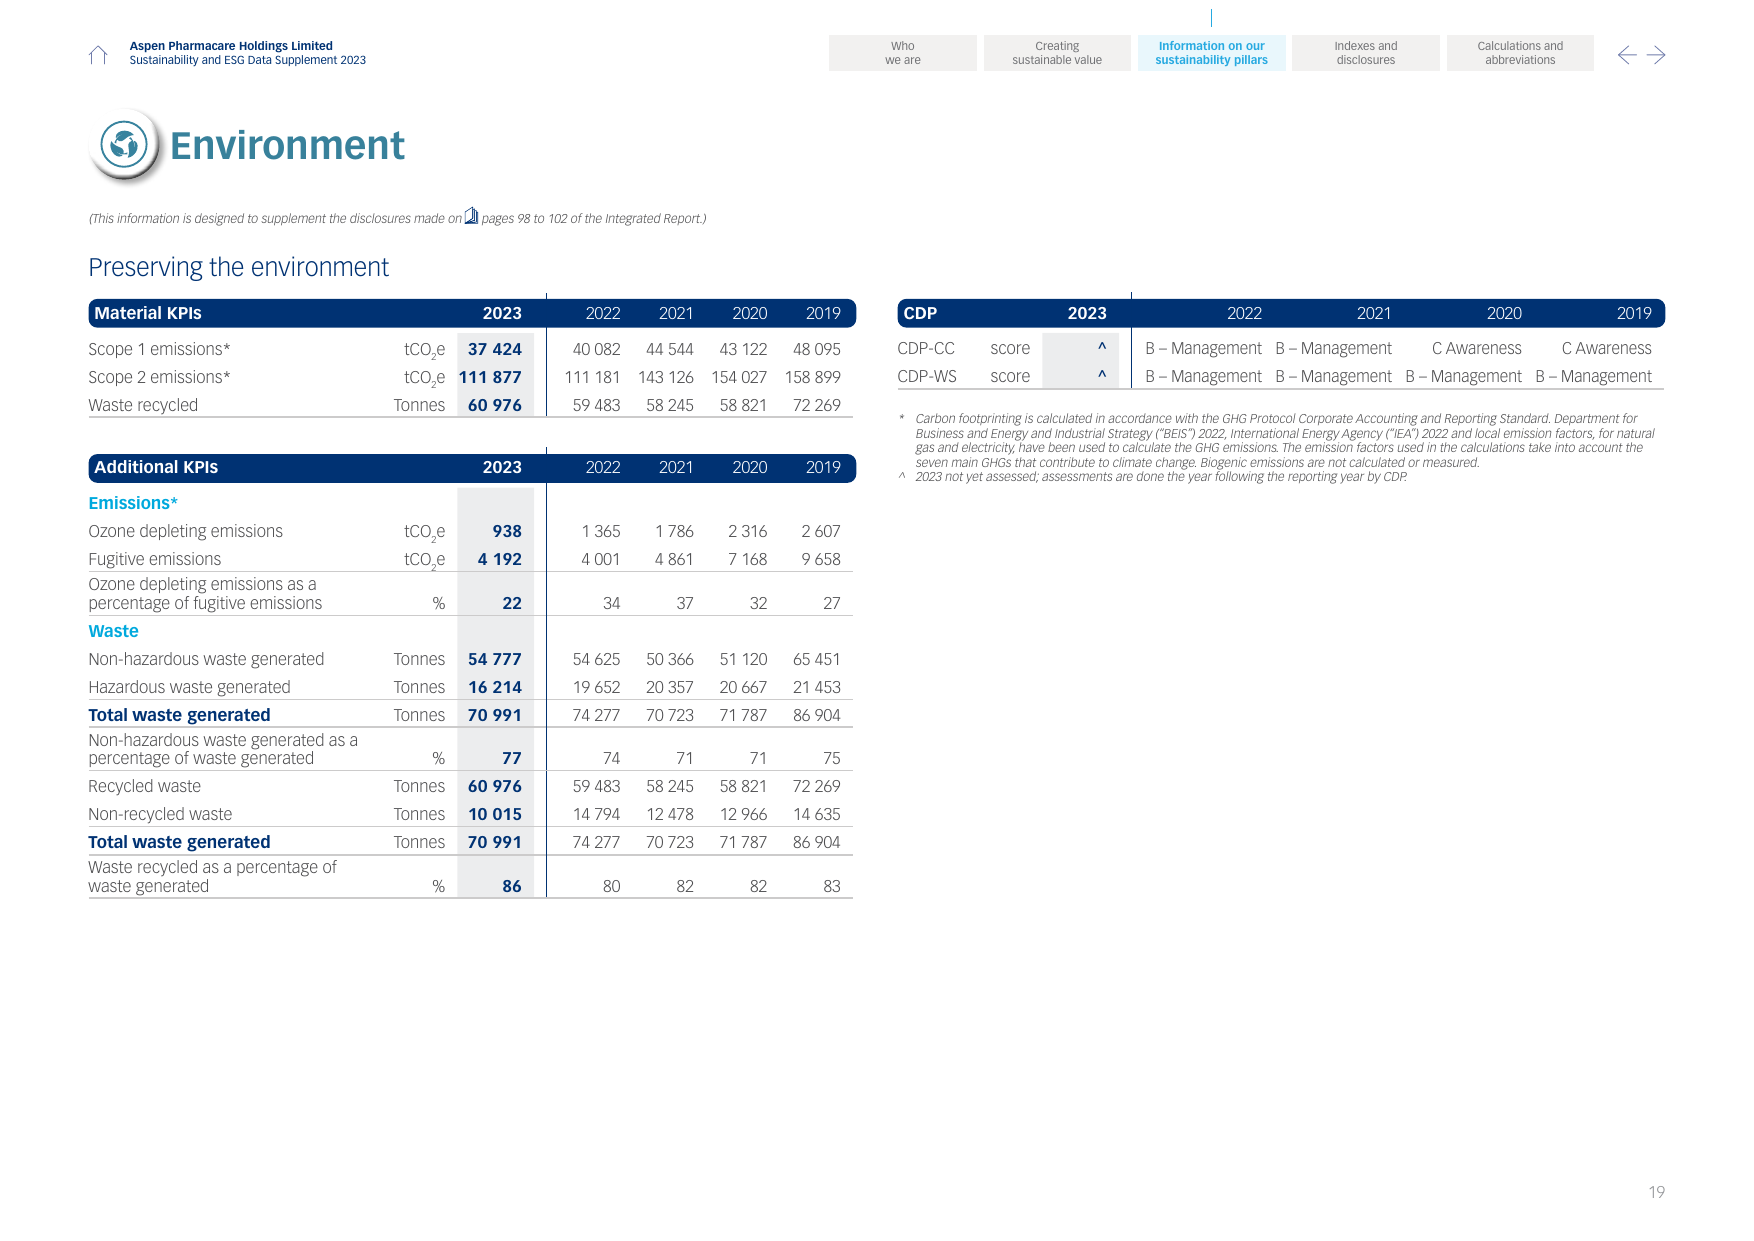The image size is (1754, 1241).
Task: Click the 'Emissions*' section label
Action: [133, 503]
